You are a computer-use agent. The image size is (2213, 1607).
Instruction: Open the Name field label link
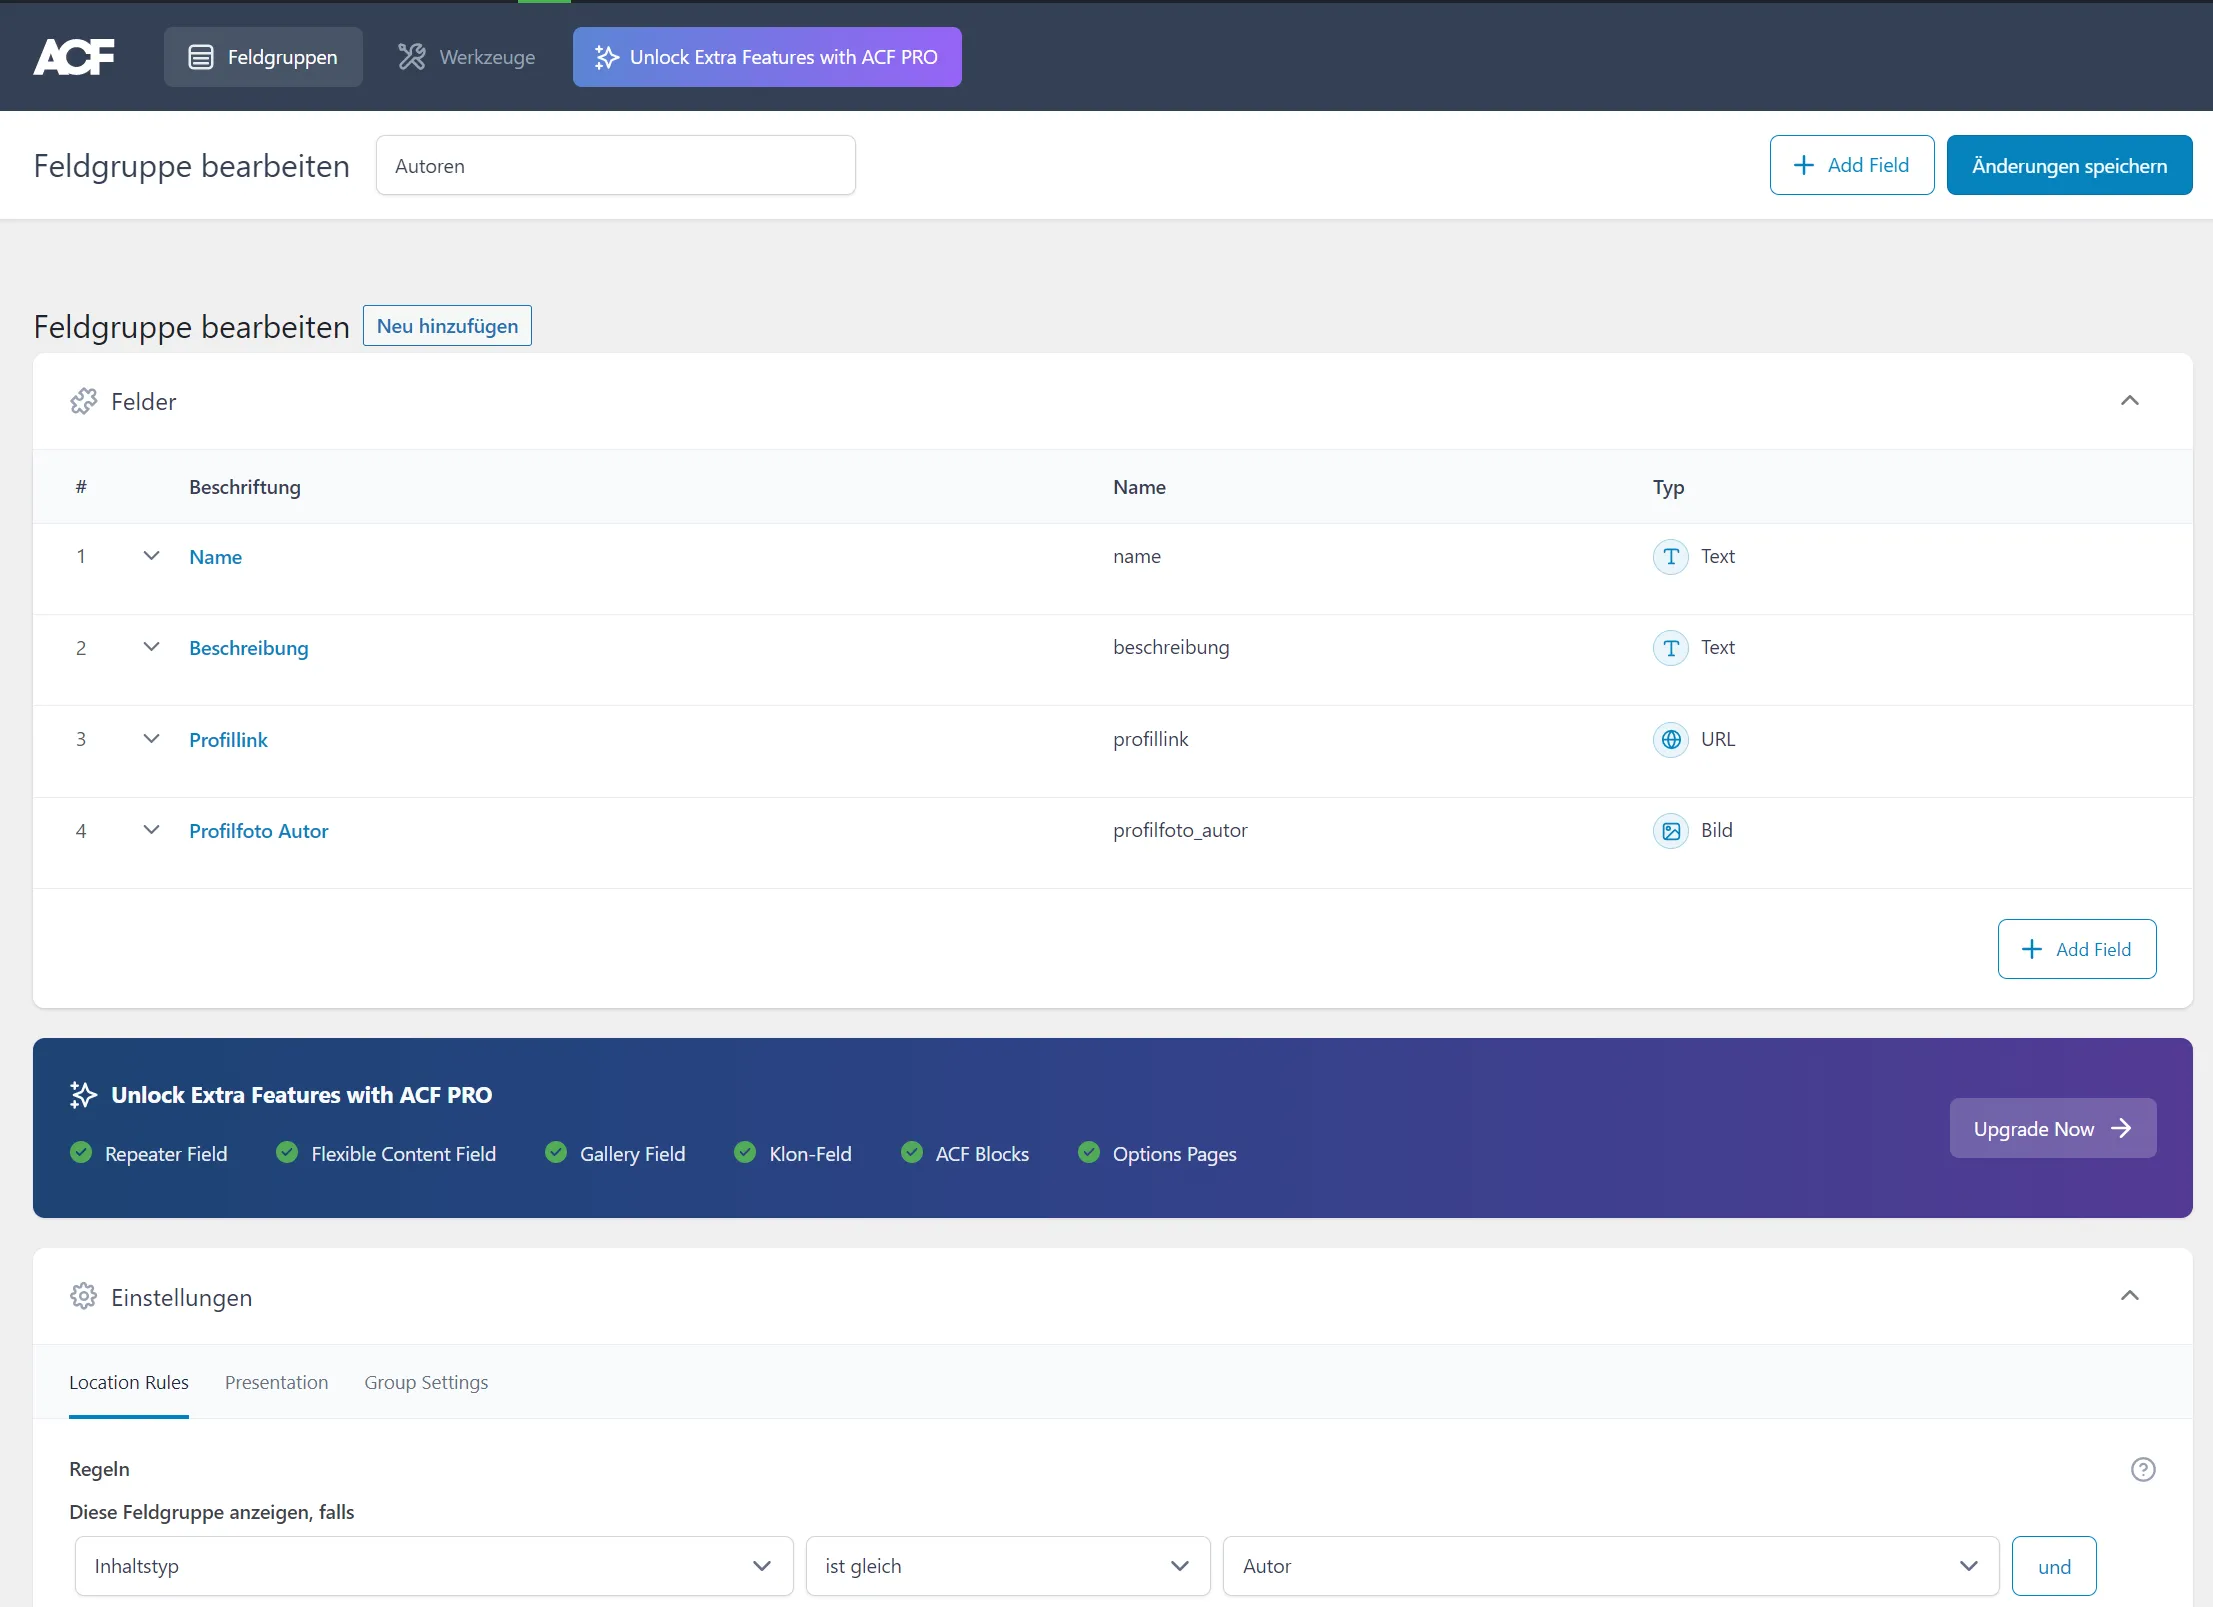pos(216,557)
